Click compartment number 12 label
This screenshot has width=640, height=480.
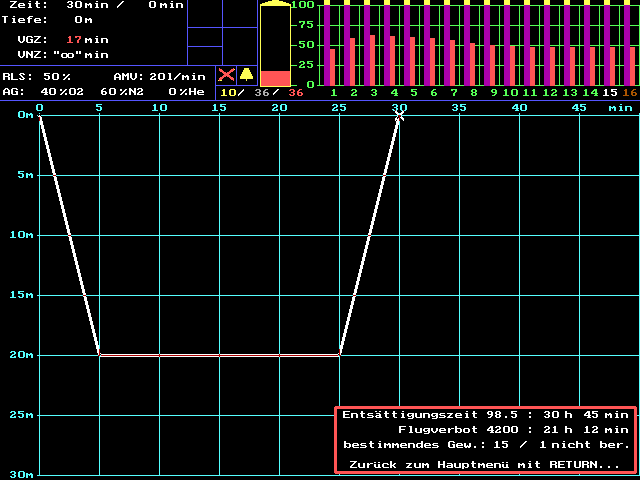click(550, 93)
